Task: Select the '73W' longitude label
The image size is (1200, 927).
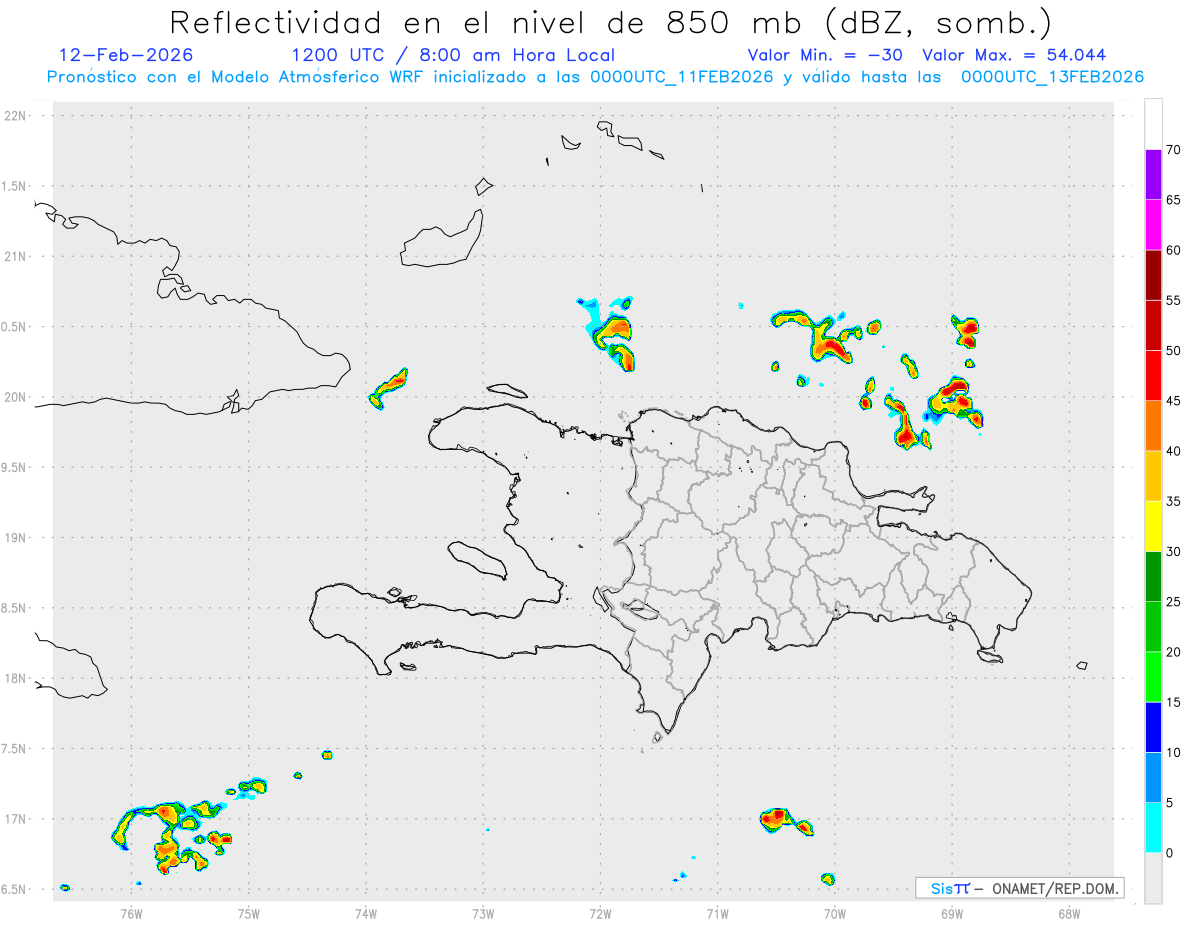Action: click(483, 913)
